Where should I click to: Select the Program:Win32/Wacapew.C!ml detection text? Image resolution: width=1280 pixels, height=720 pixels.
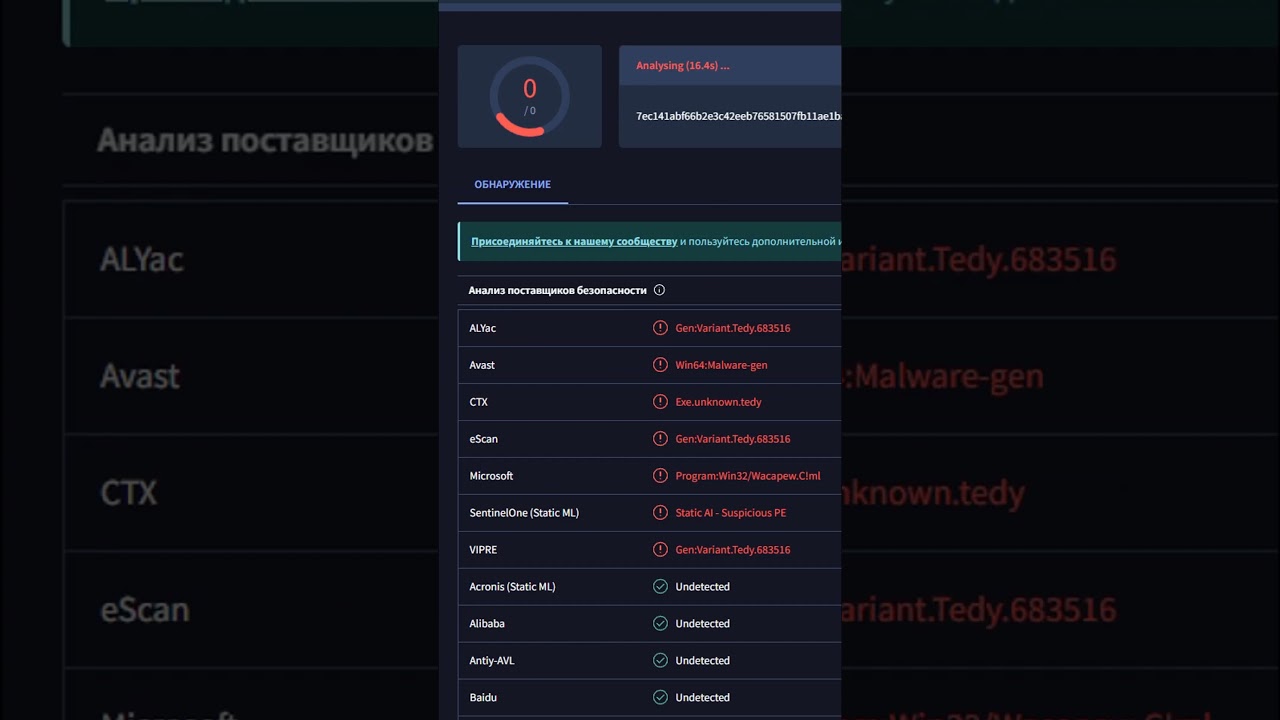pyautogui.click(x=748, y=476)
